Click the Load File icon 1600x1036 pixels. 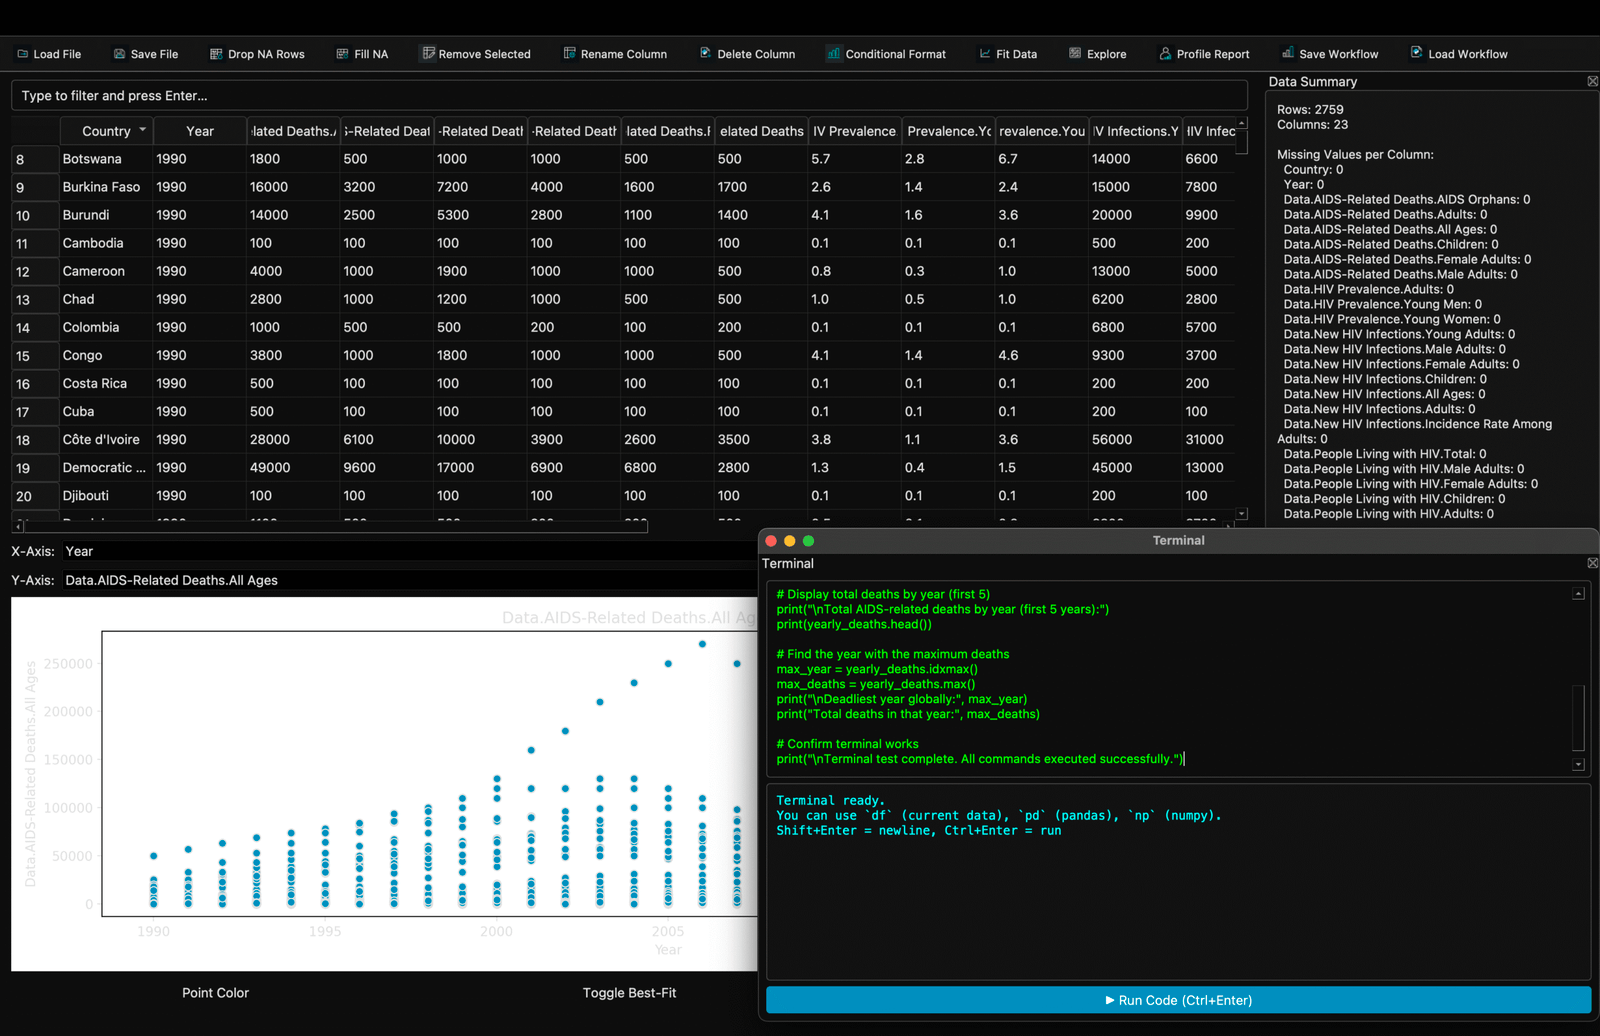pyautogui.click(x=23, y=54)
